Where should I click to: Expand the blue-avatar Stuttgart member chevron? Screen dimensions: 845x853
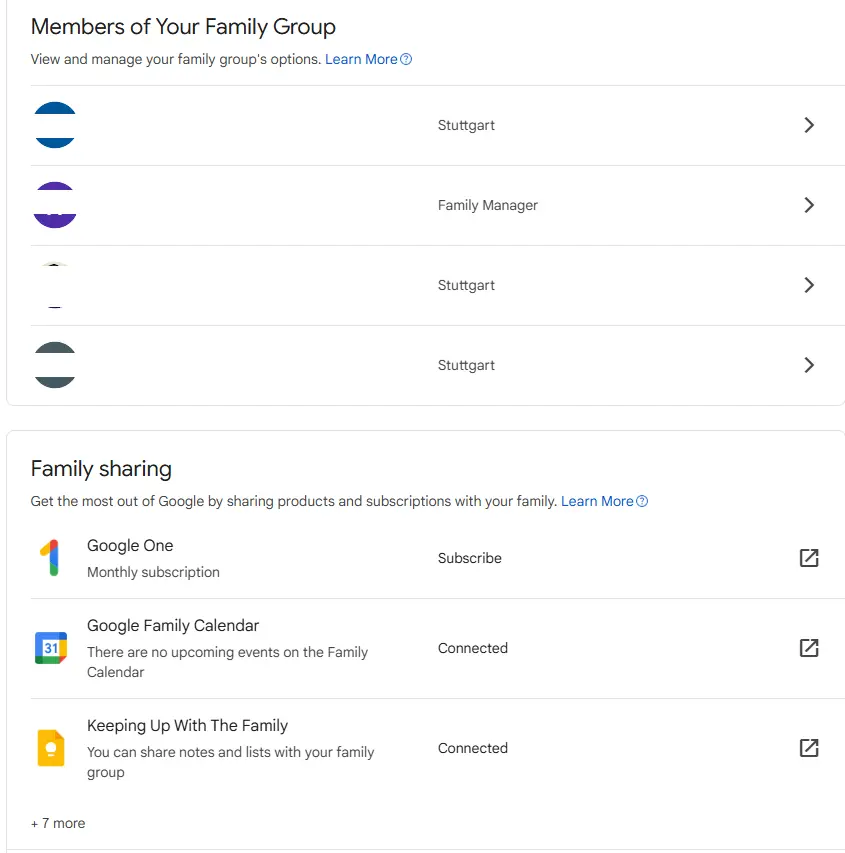coord(809,125)
